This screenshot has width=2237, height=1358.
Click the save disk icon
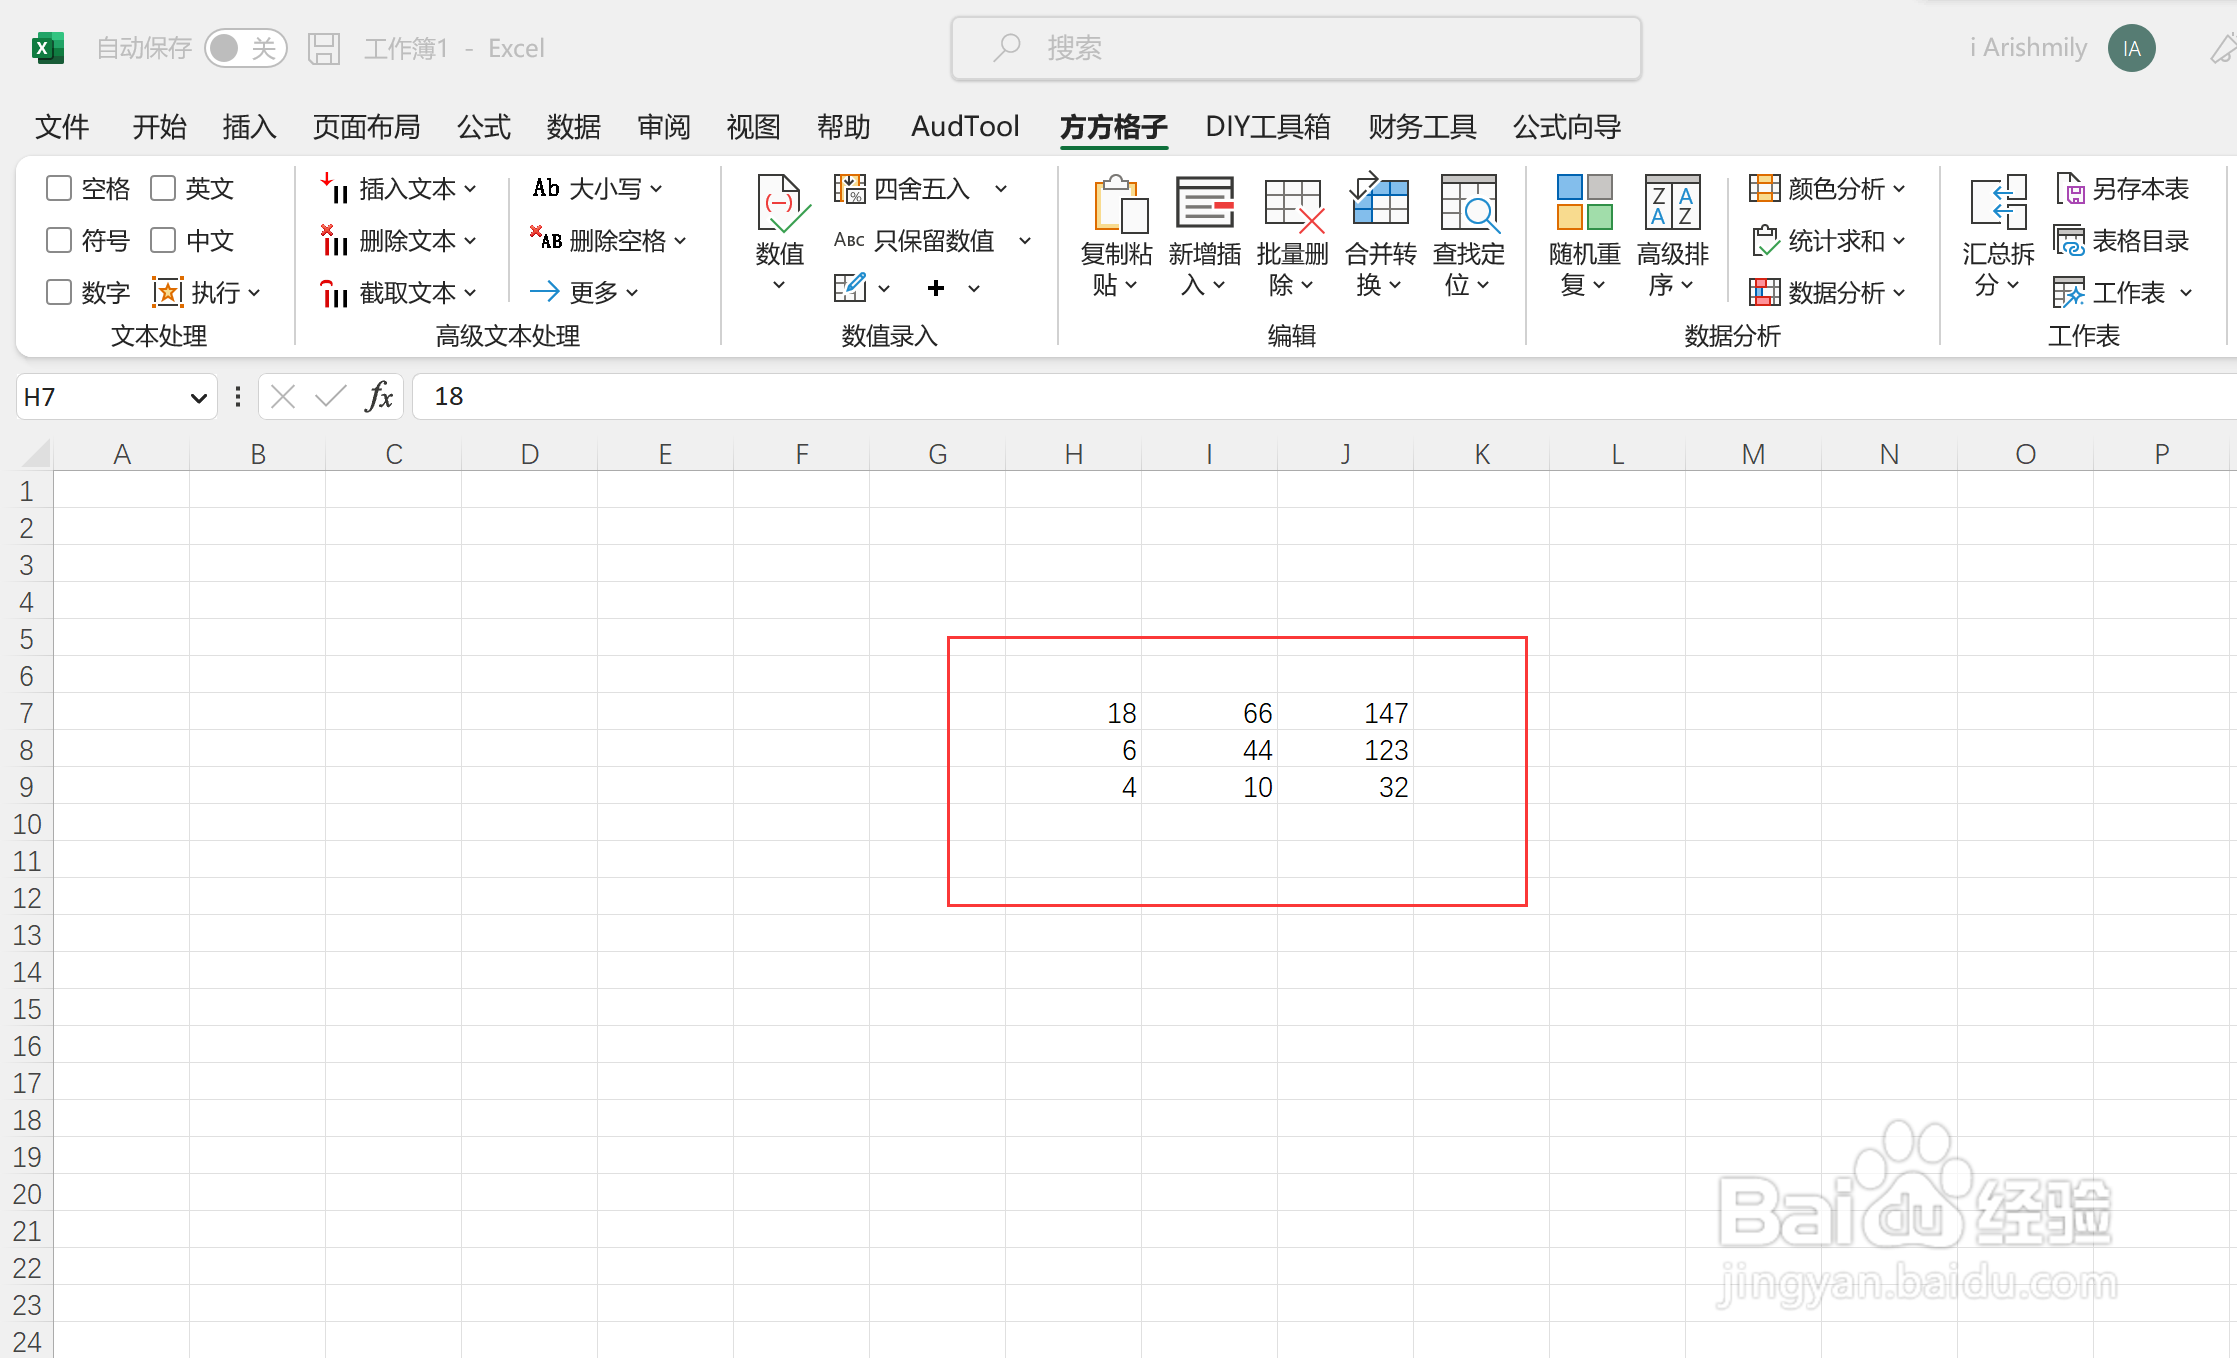pyautogui.click(x=324, y=48)
